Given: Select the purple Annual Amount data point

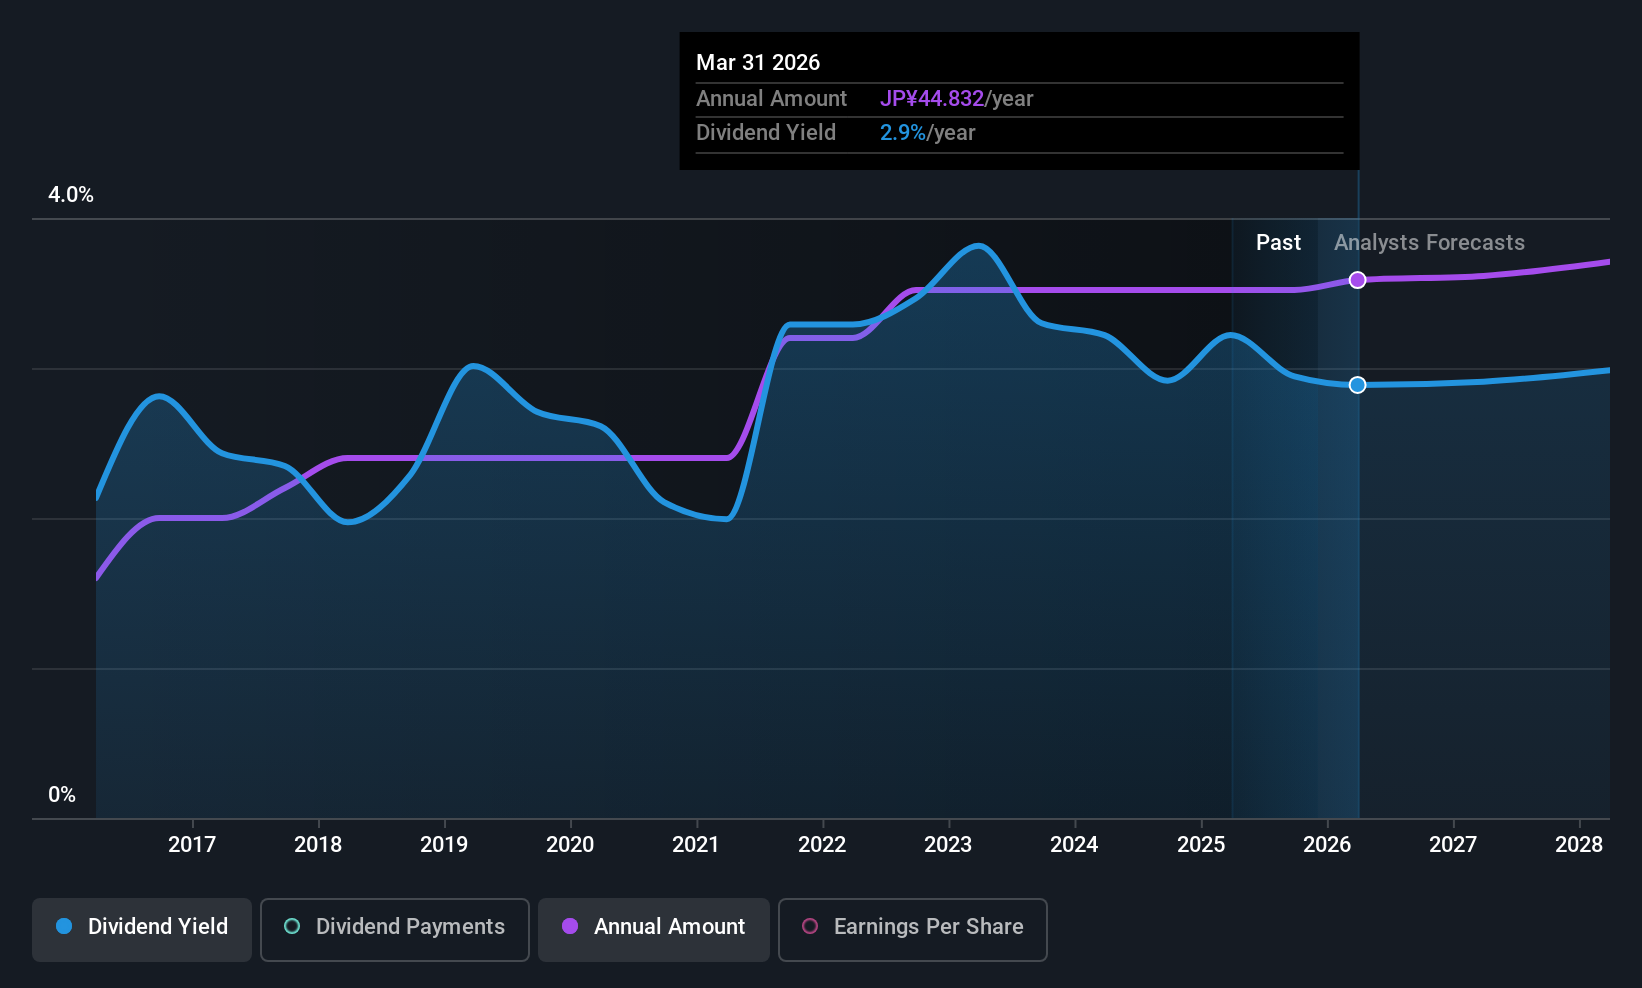Looking at the screenshot, I should point(1357,280).
